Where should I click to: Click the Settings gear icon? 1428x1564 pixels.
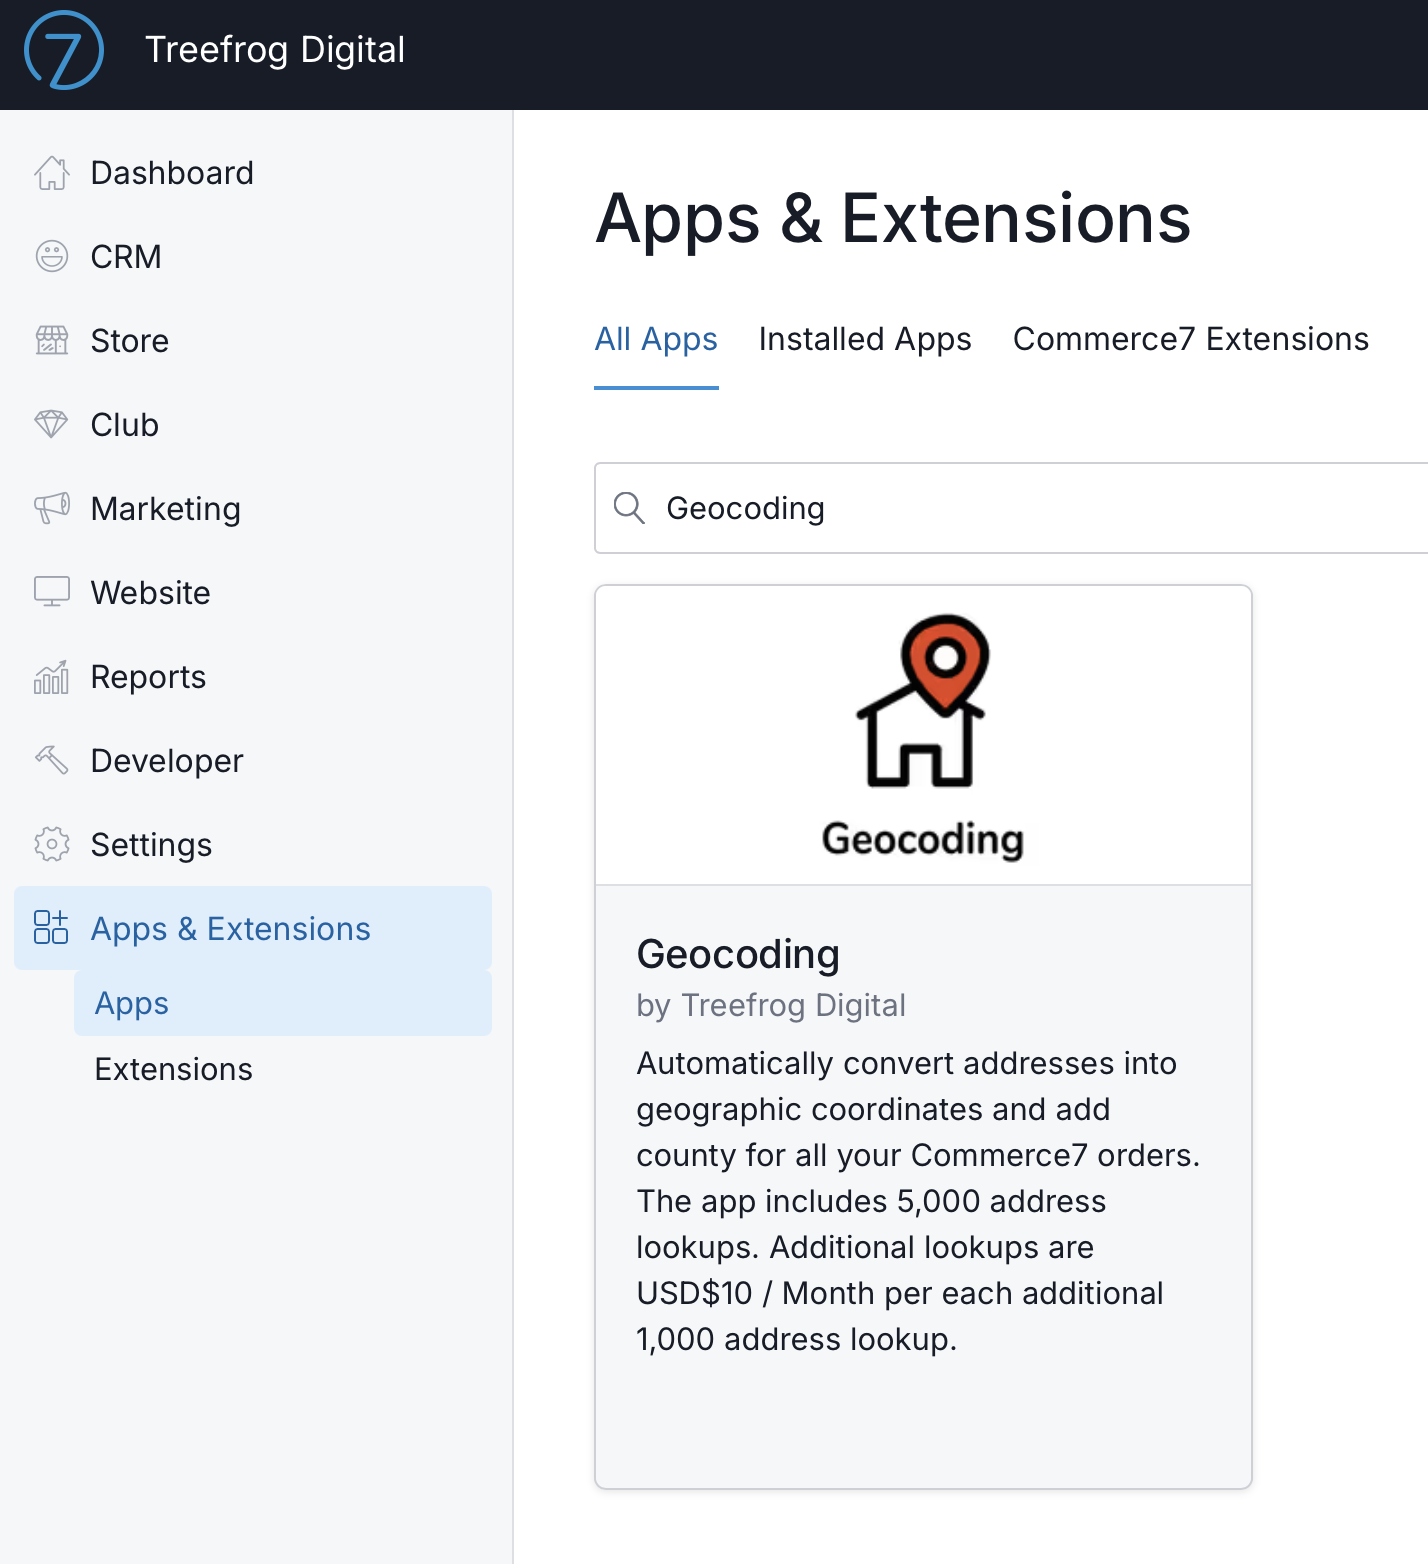(52, 845)
